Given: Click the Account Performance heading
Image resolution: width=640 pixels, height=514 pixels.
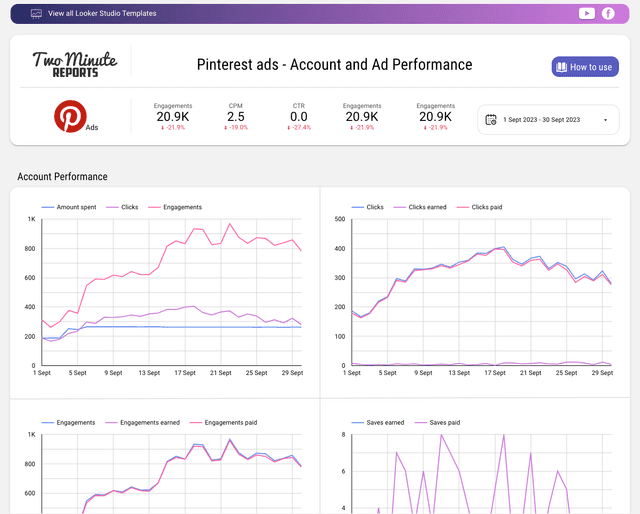Looking at the screenshot, I should 62,176.
